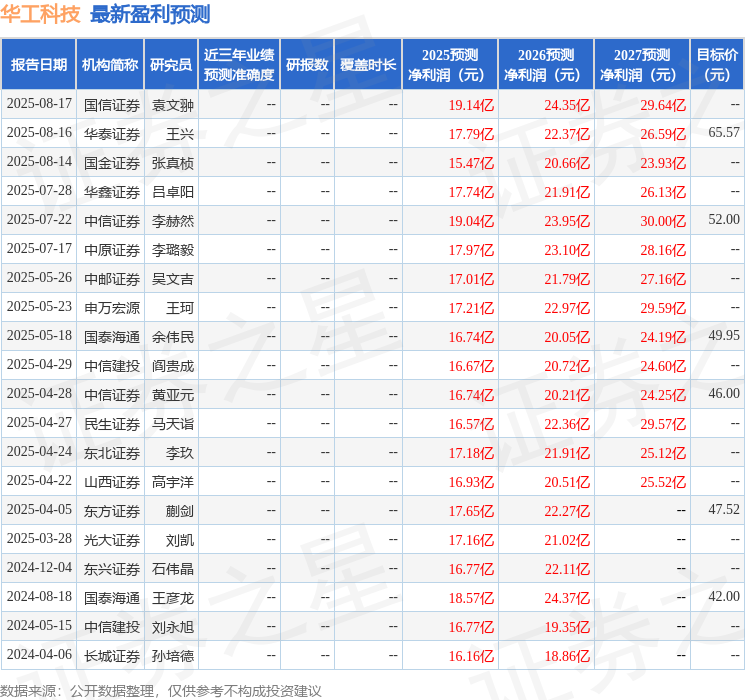
Task: Click the 2026预测净利润 column header
Action: 545,65
